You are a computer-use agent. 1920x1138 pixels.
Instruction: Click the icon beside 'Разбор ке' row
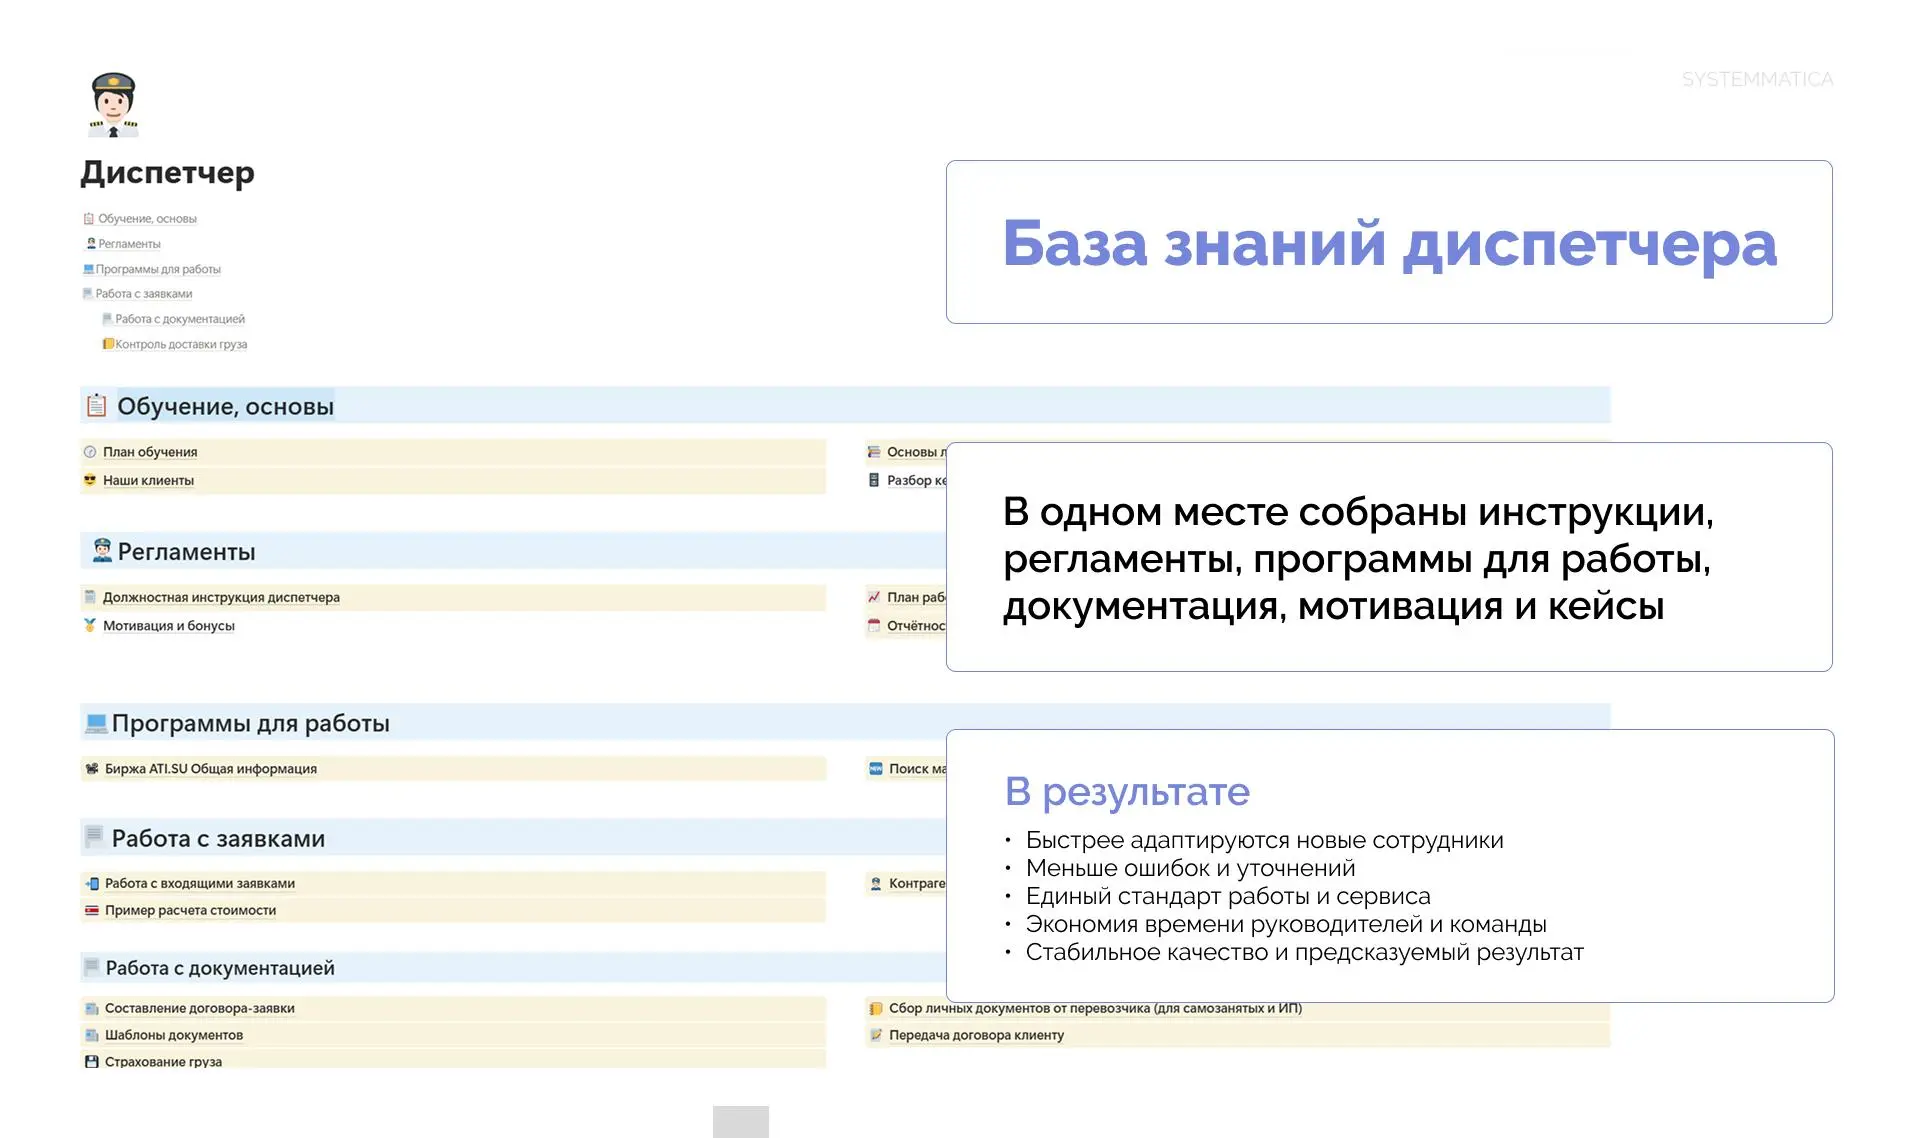coord(874,480)
